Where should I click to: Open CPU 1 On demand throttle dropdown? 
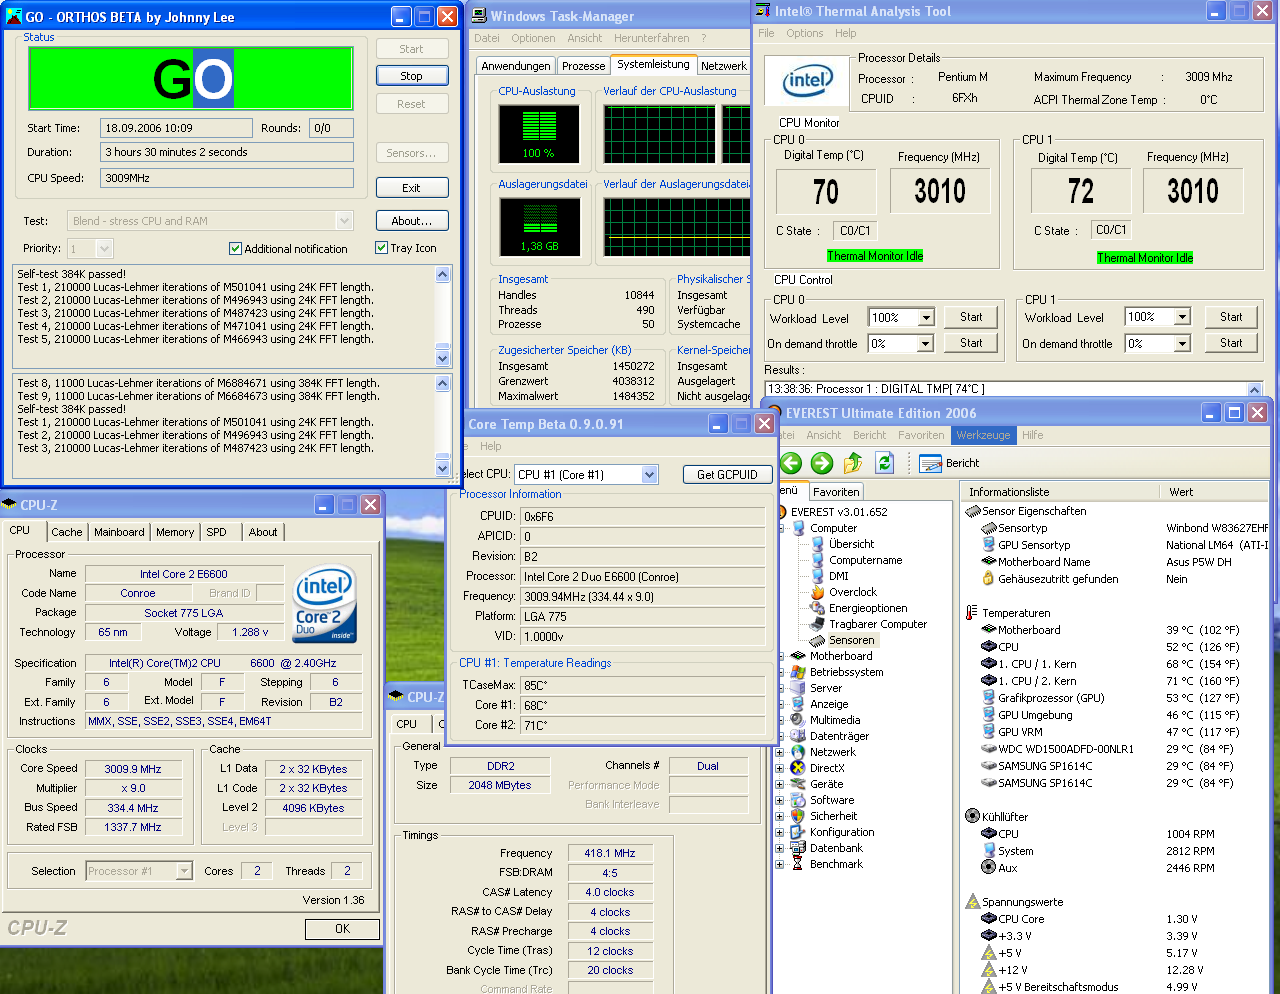[1182, 344]
